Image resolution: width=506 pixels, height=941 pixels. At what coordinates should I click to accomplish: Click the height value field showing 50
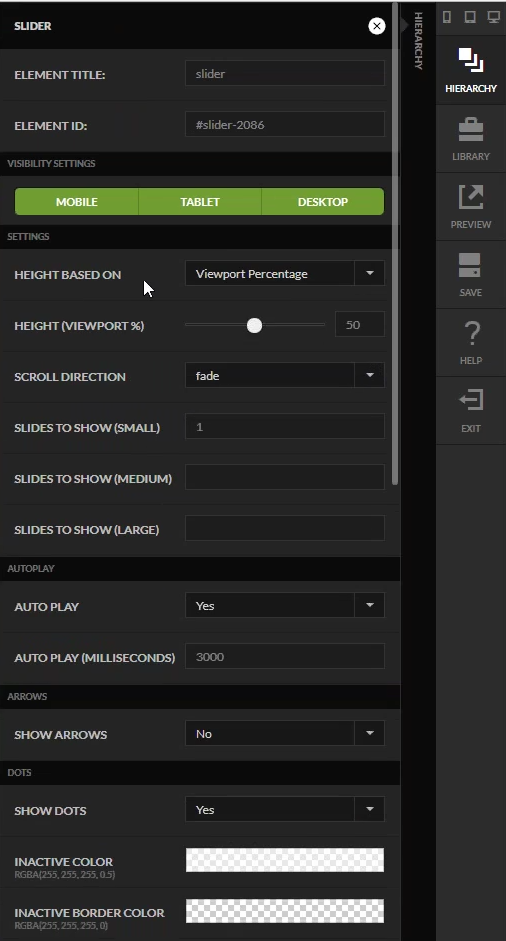pyautogui.click(x=360, y=325)
